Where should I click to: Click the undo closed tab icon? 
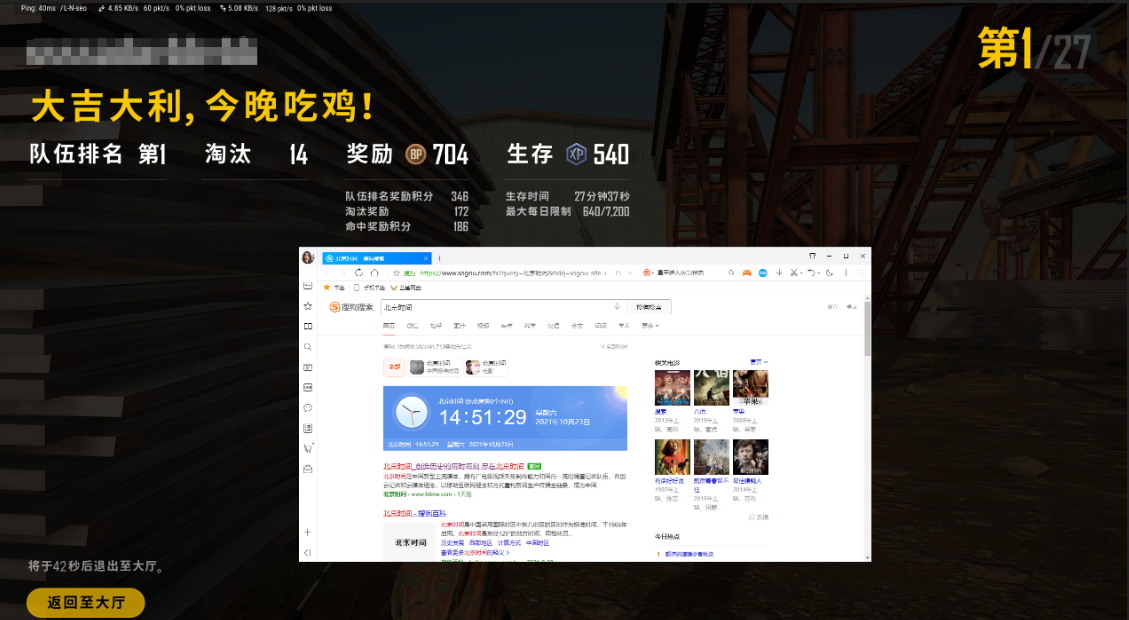811,273
